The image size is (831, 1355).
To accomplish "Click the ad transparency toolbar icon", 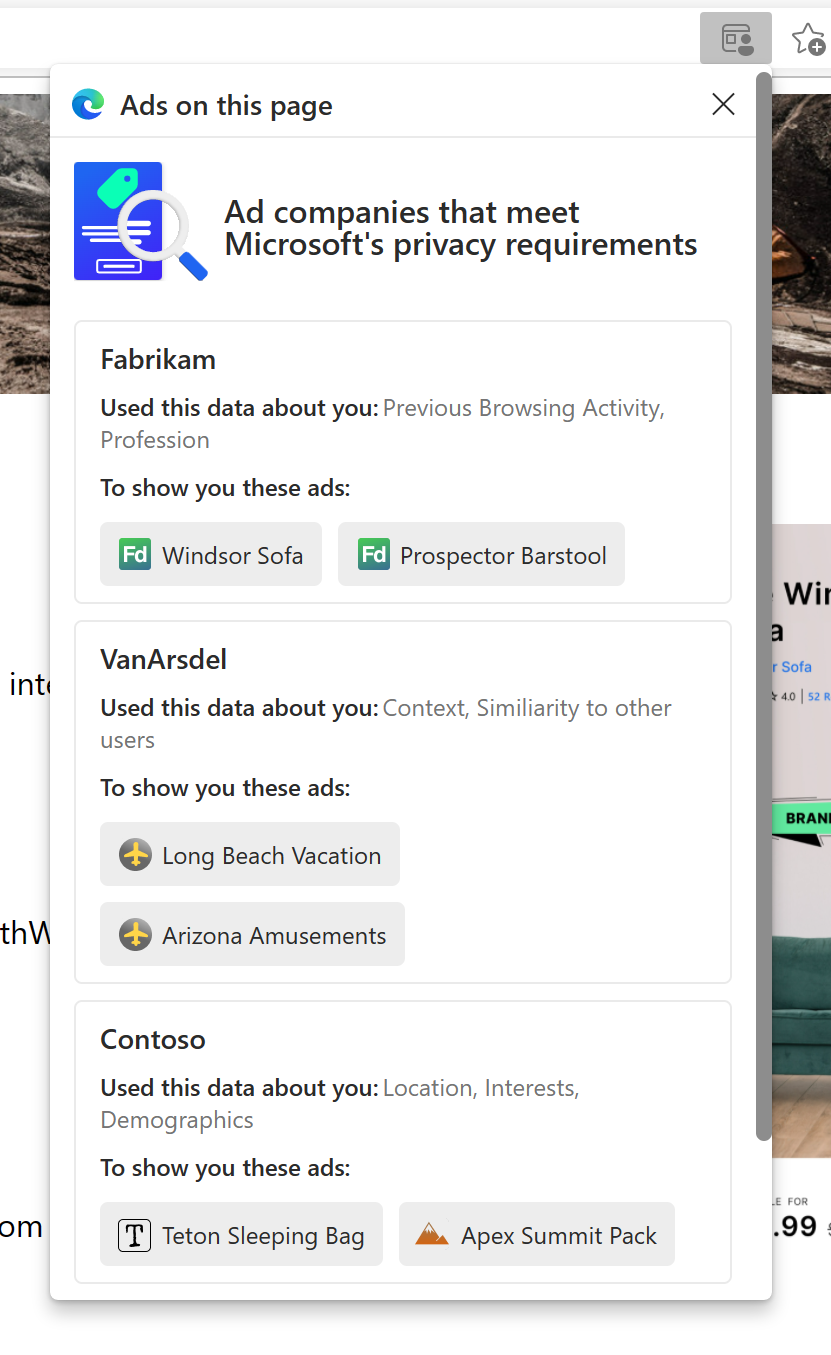I will [x=736, y=38].
